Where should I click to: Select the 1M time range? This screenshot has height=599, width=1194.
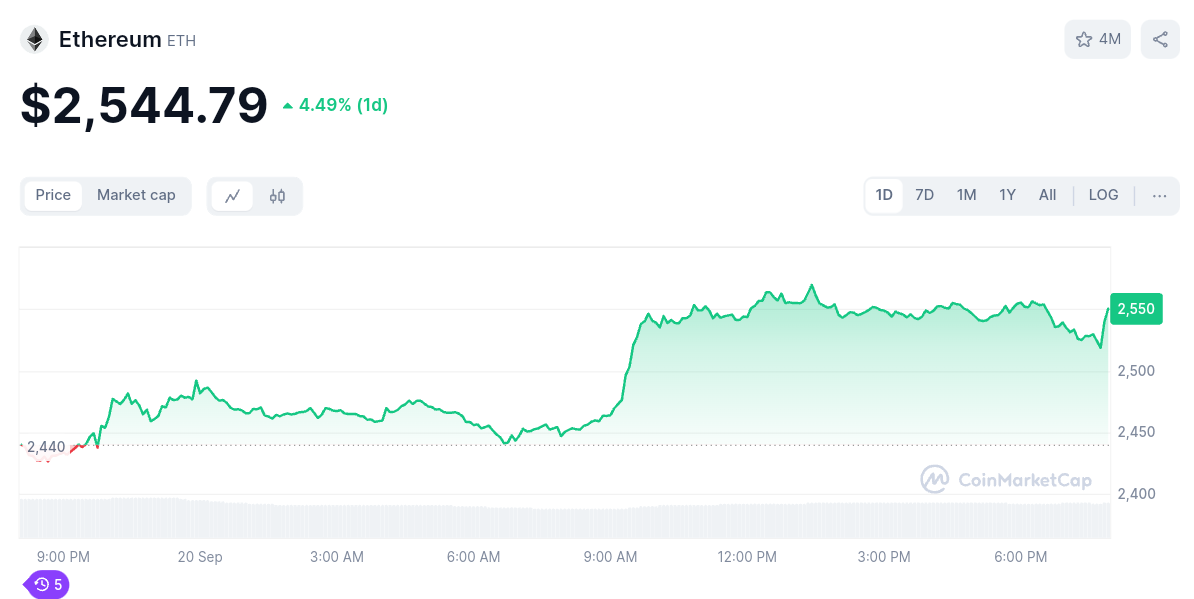click(x=966, y=195)
